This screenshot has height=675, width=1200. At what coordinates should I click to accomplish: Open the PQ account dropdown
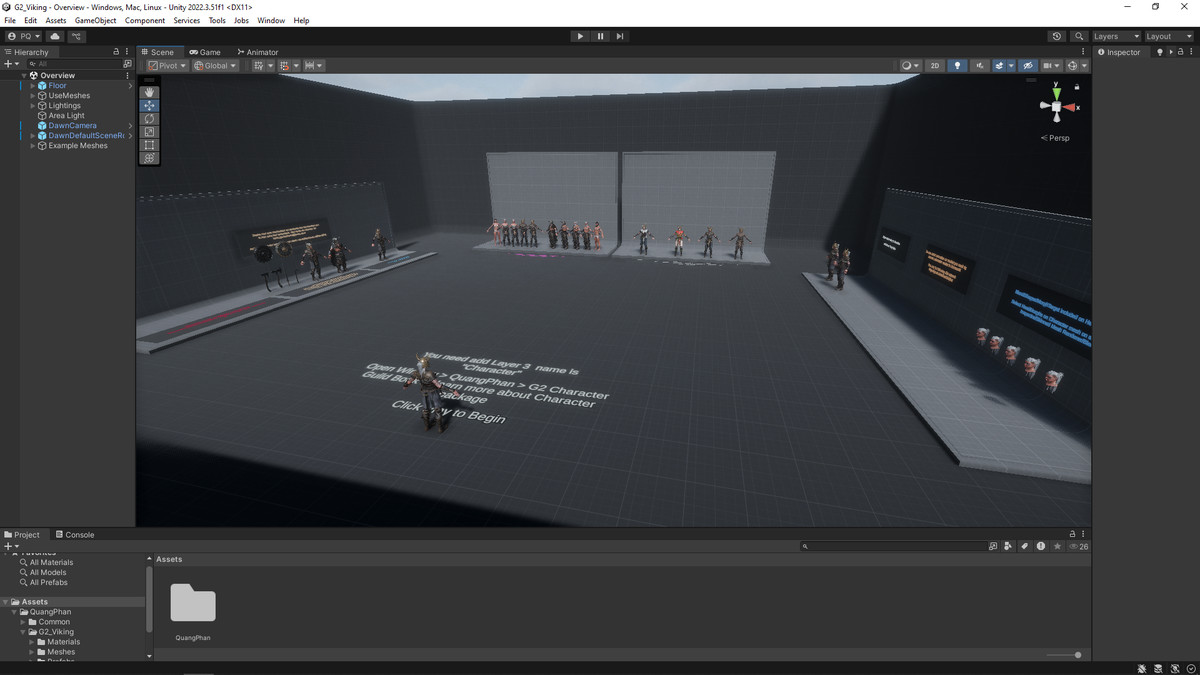(23, 36)
